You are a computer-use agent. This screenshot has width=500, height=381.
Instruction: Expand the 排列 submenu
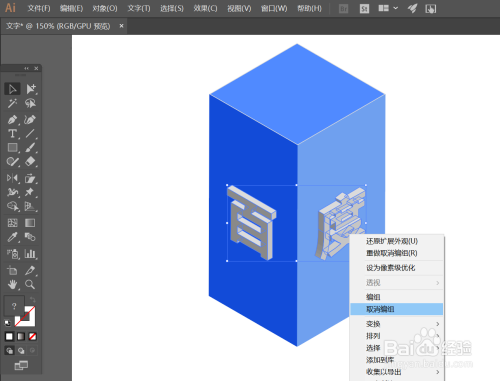(397, 336)
